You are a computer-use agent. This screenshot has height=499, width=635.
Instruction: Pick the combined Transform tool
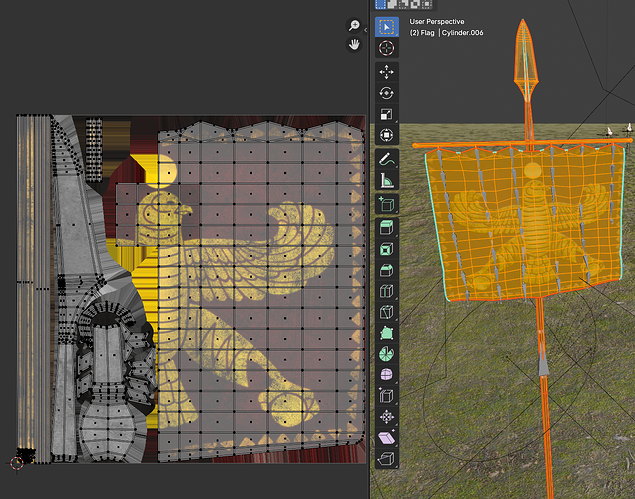pyautogui.click(x=387, y=135)
